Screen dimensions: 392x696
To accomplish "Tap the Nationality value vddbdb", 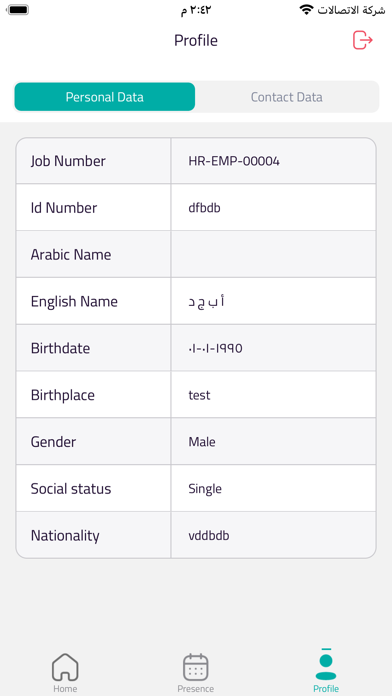I will (x=209, y=535).
